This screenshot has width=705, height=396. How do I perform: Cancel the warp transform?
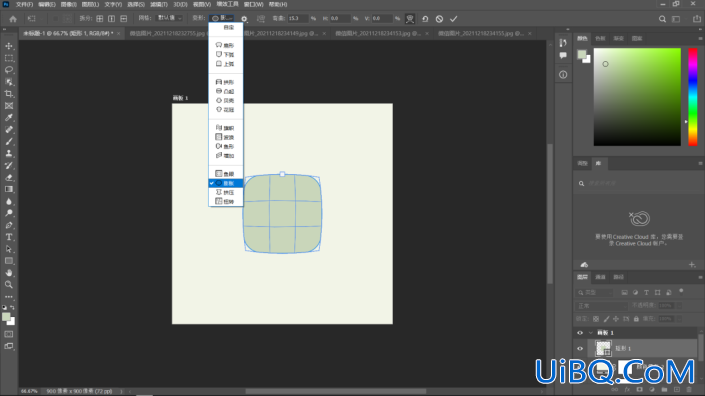click(x=439, y=19)
